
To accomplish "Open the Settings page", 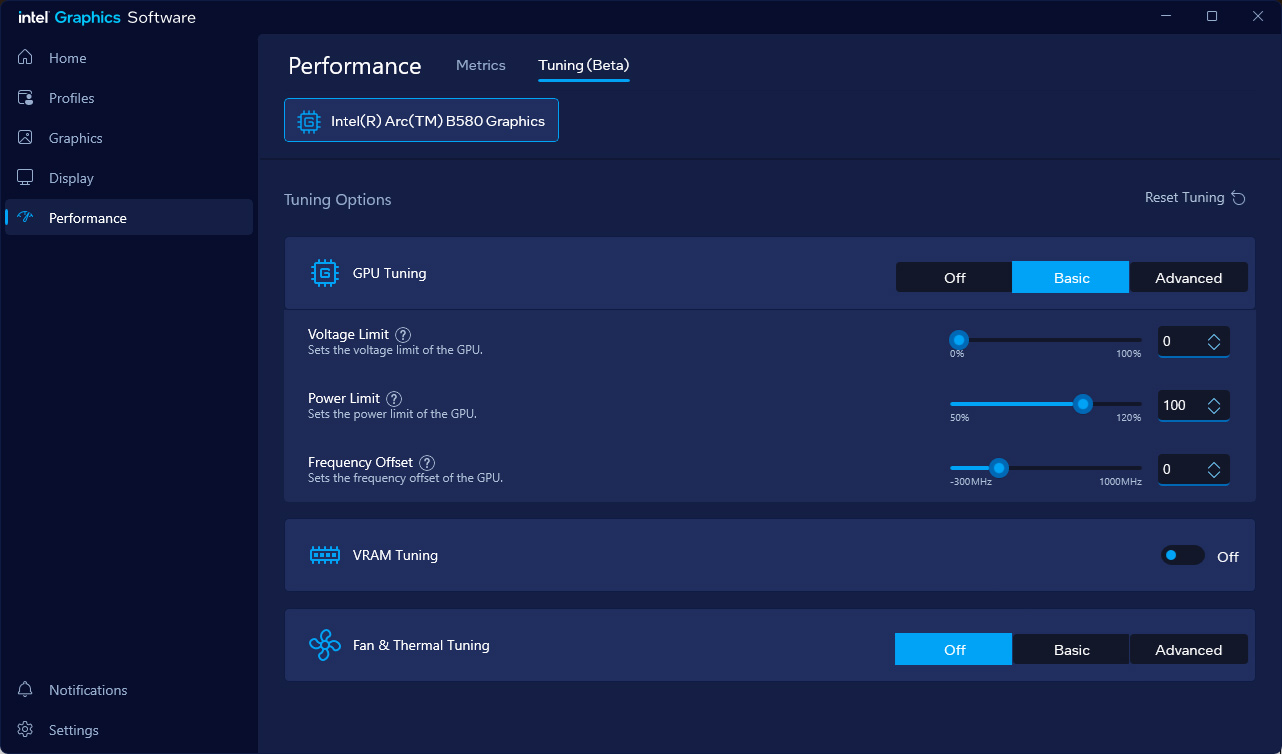I will pos(129,730).
